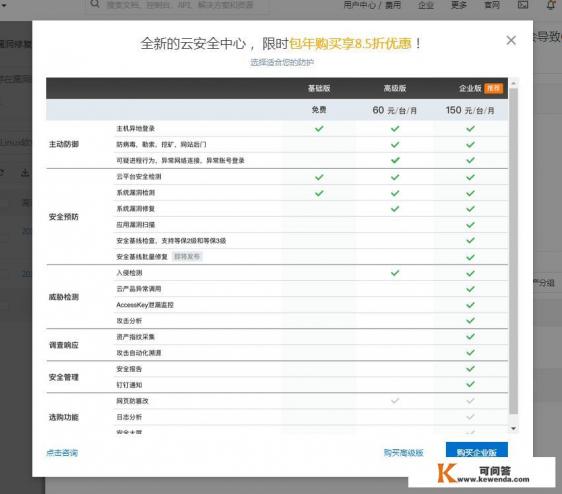The height and width of the screenshot is (494, 562).
Task: Click the 主动防御 category label
Action: pyautogui.click(x=64, y=144)
